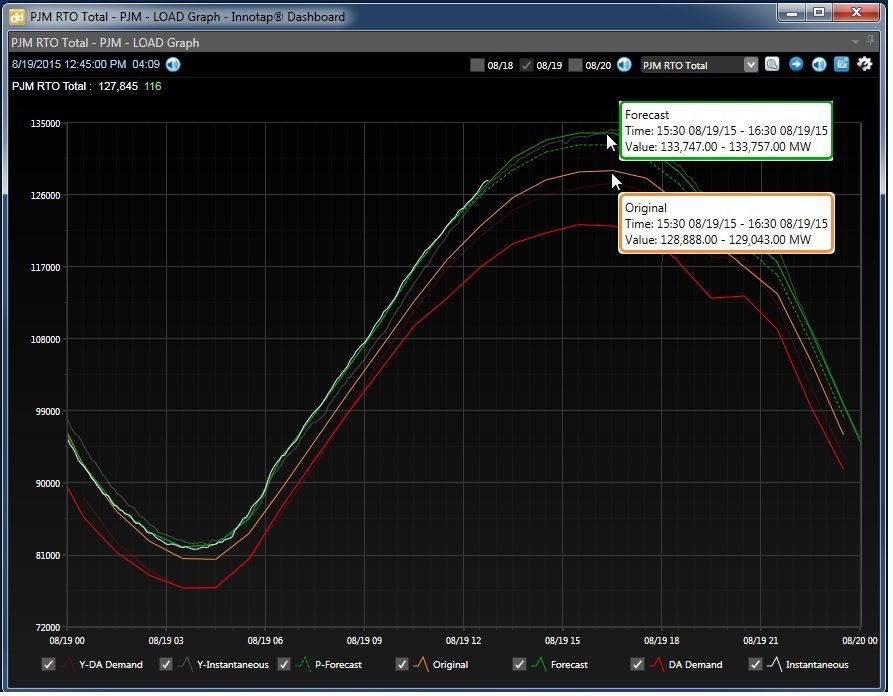
Task: Click the speaker icon next to 08/20 checkbox
Action: [624, 65]
